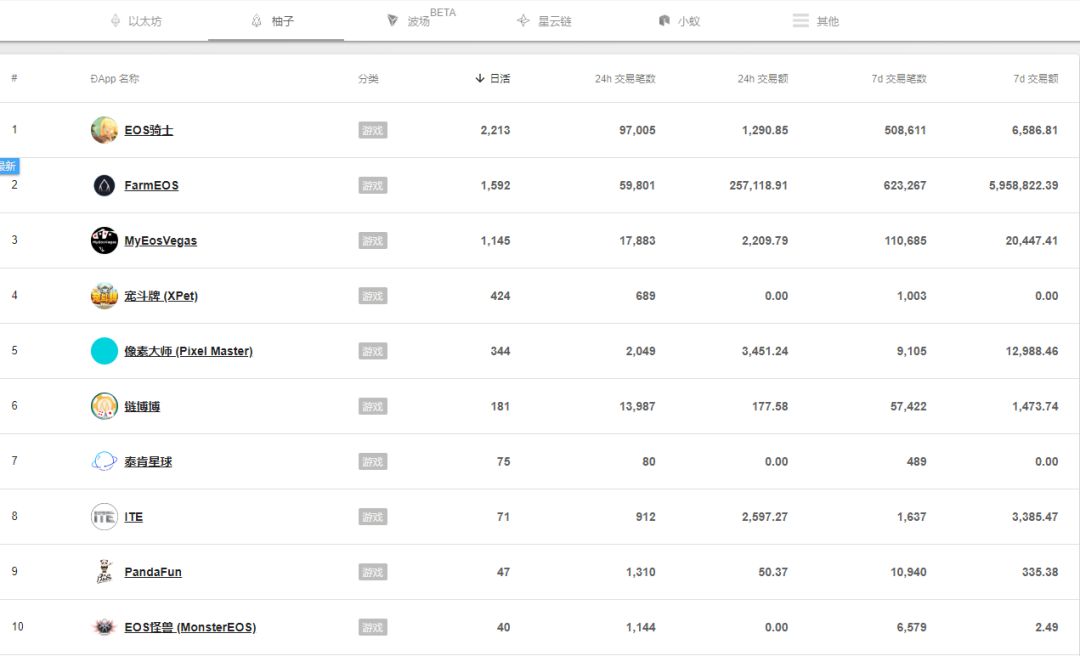Select the 110,685 7d transactions cell
The image size is (1080, 656).
pos(905,240)
